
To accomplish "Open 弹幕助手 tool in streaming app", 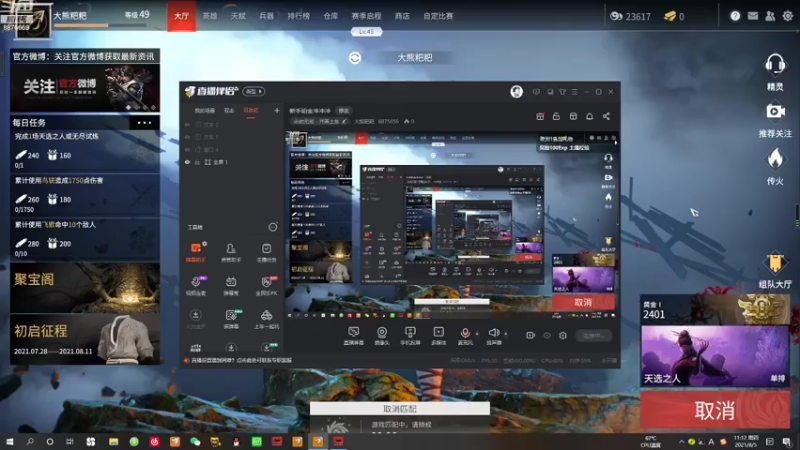I will (x=195, y=252).
